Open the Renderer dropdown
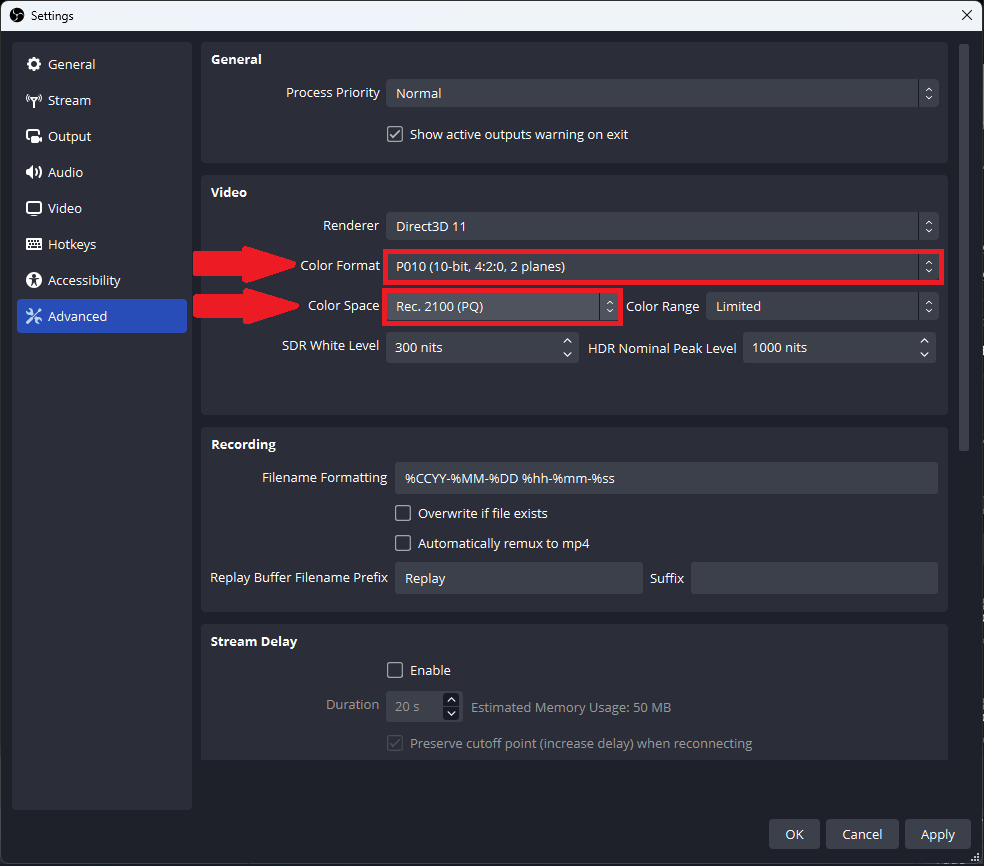Screen dimensions: 984x866 click(662, 226)
